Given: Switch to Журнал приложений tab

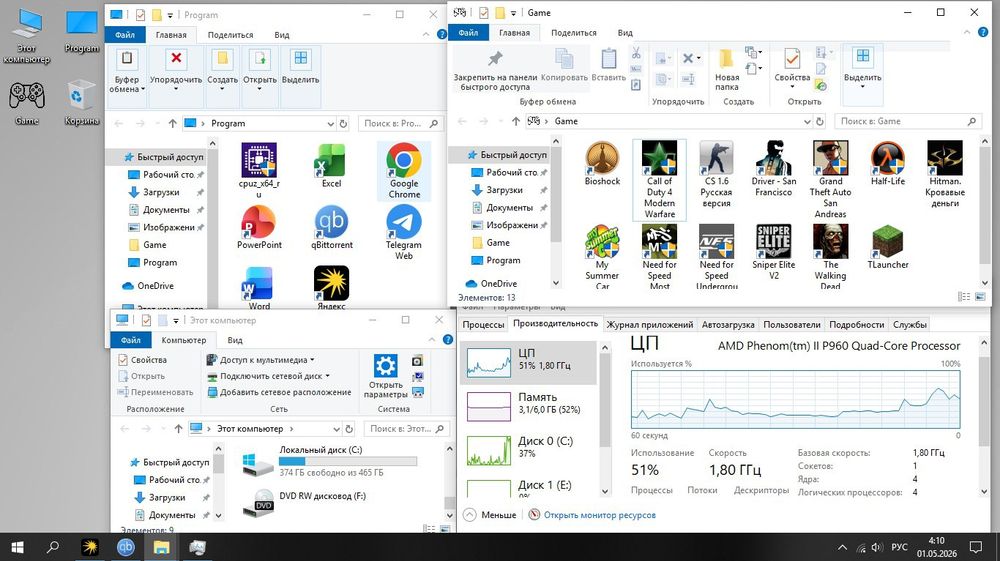Looking at the screenshot, I should pos(649,324).
